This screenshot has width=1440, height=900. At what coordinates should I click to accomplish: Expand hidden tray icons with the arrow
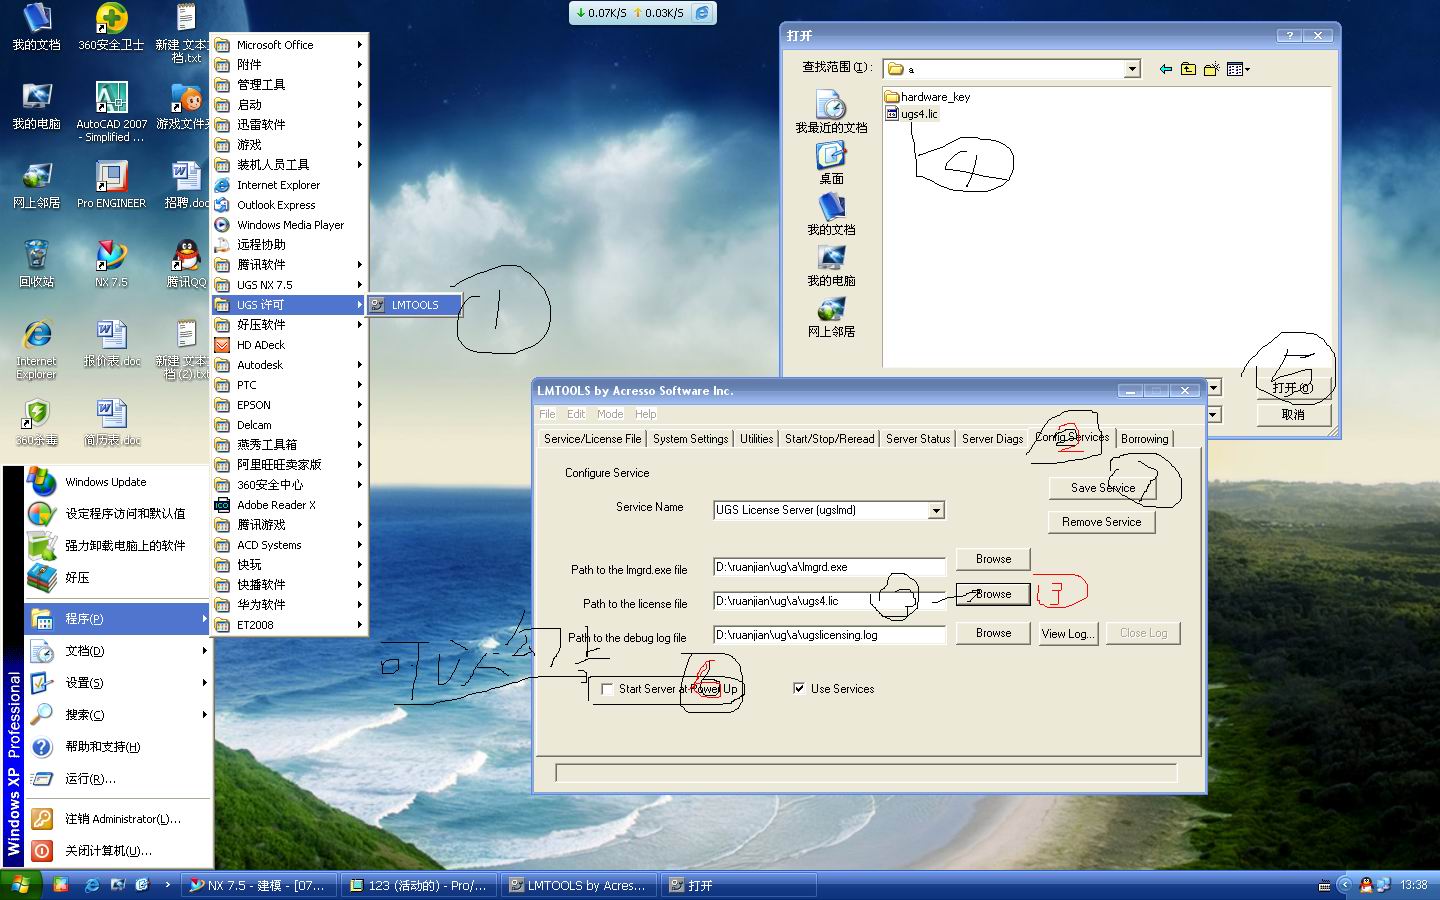[1344, 885]
